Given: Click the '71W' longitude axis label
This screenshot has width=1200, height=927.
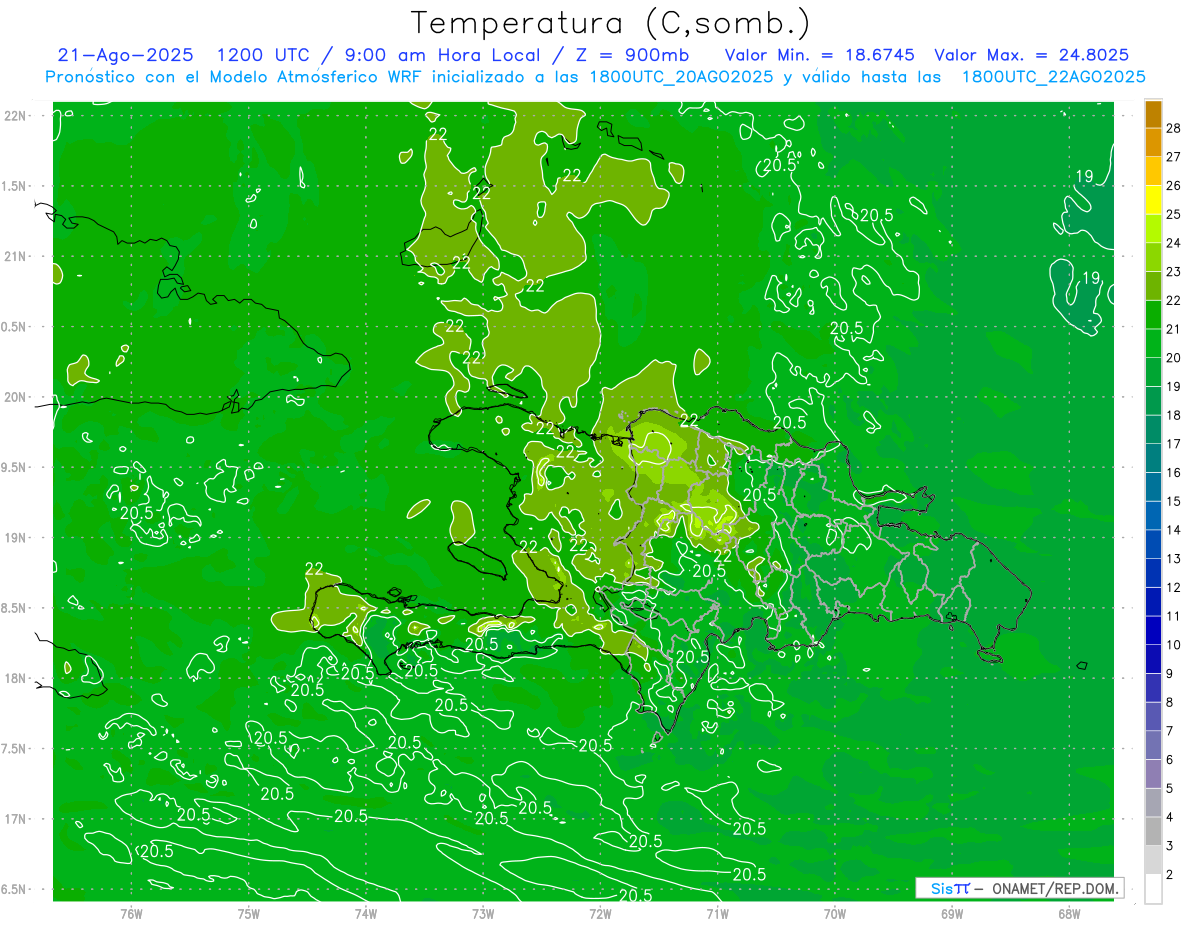Looking at the screenshot, I should 717,914.
